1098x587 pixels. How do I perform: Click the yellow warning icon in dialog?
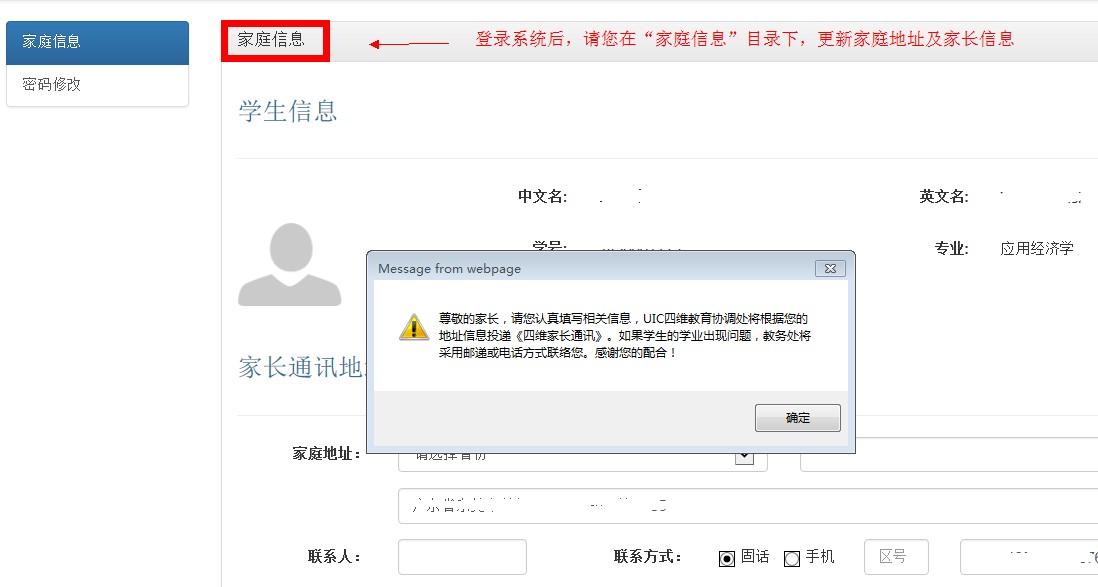coord(413,326)
